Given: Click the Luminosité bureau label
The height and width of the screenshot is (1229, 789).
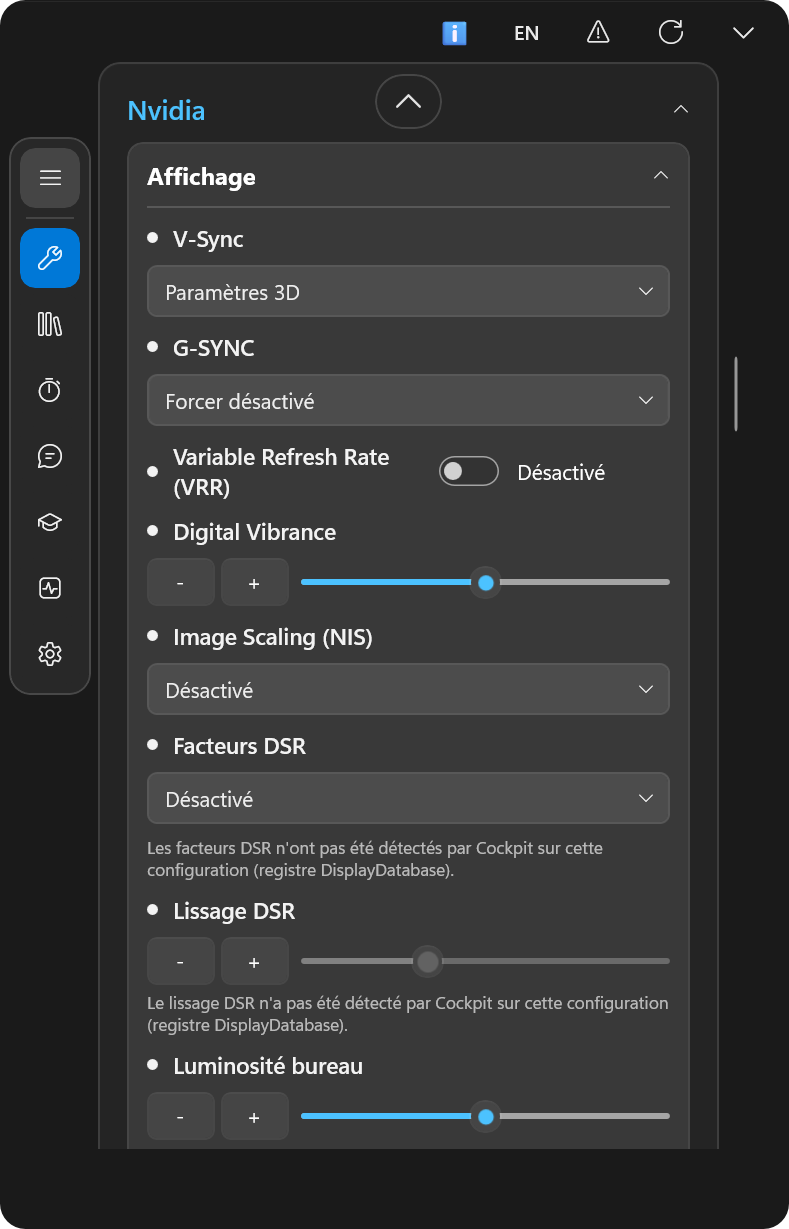Looking at the screenshot, I should click(268, 1066).
